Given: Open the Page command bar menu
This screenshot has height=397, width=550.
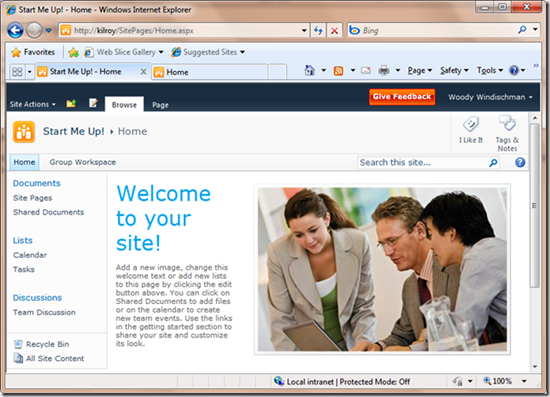Looking at the screenshot, I should coord(420,70).
